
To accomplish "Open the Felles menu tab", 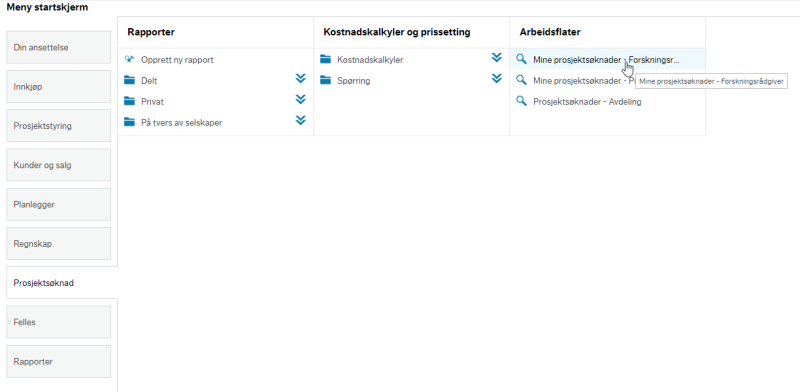I will [59, 322].
